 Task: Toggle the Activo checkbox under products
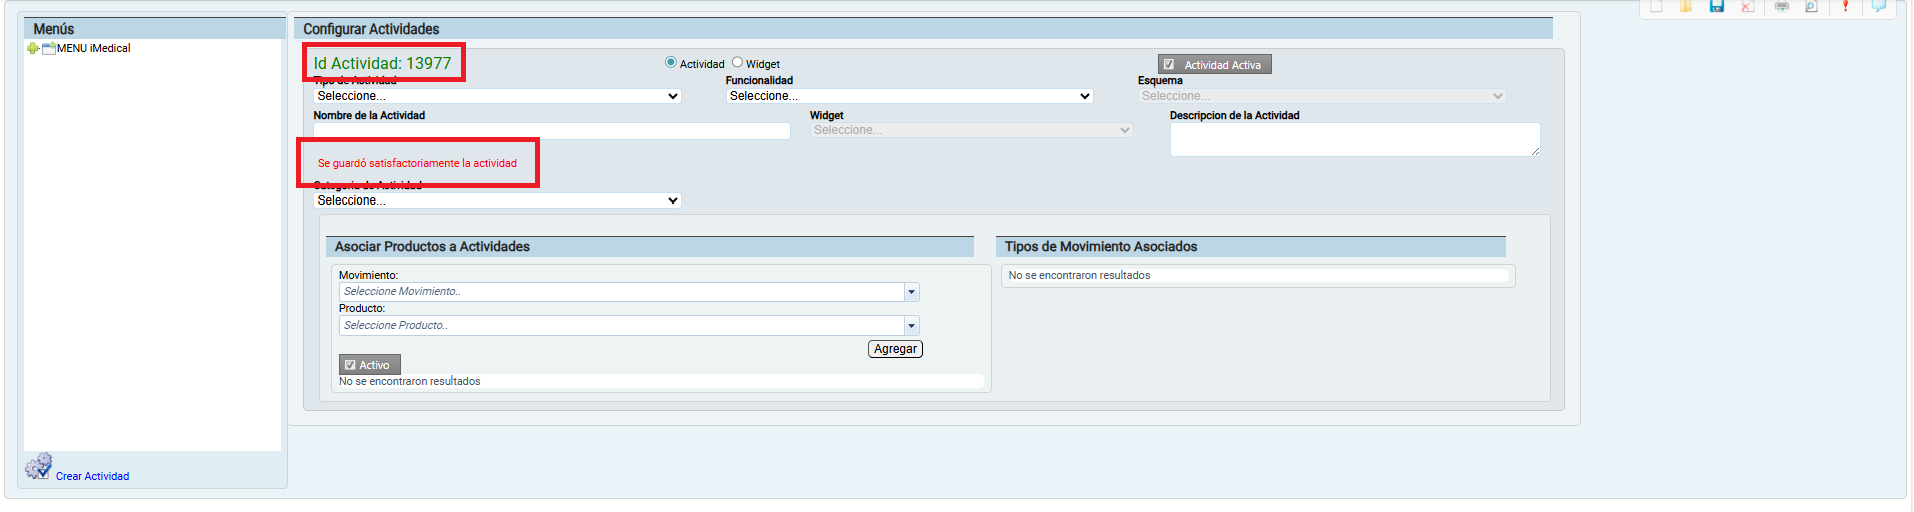[x=350, y=365]
